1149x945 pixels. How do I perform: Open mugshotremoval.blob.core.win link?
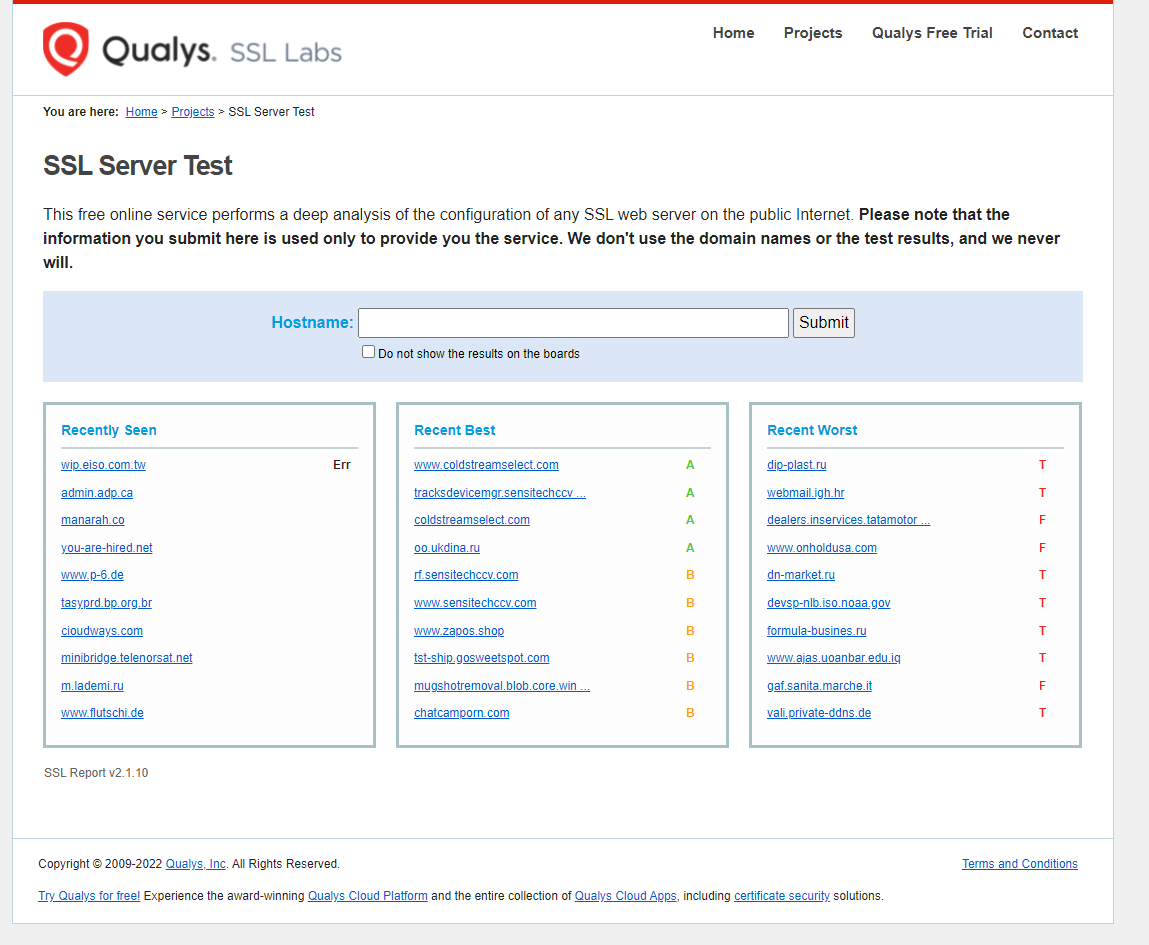point(502,685)
